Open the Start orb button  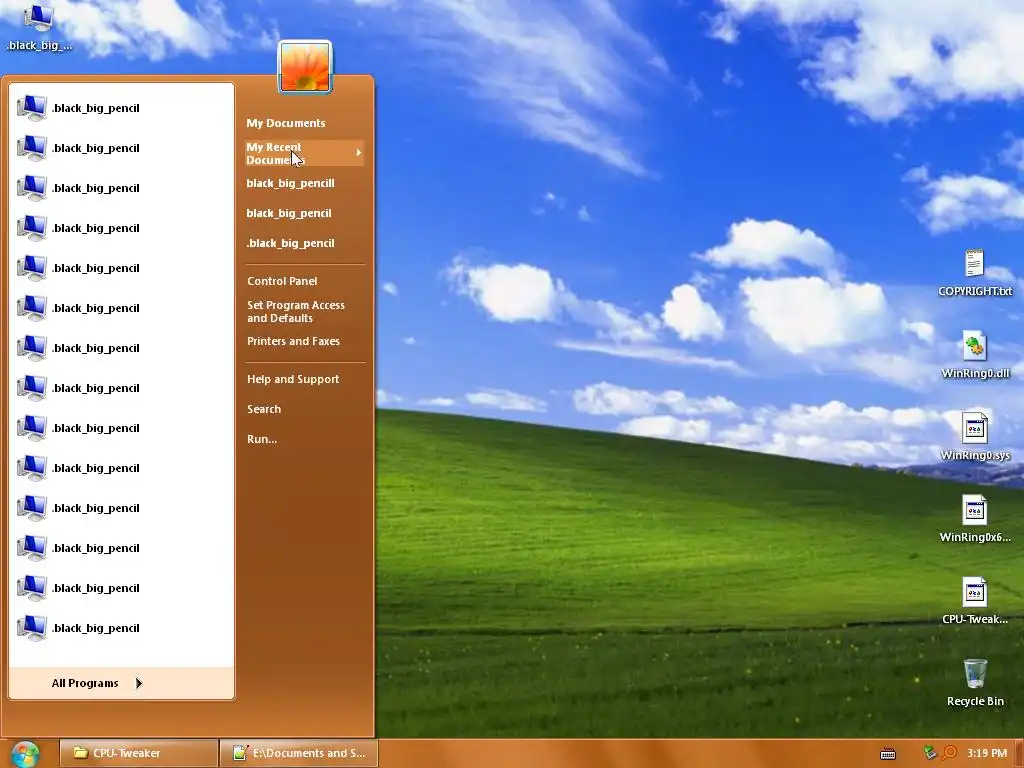25,754
